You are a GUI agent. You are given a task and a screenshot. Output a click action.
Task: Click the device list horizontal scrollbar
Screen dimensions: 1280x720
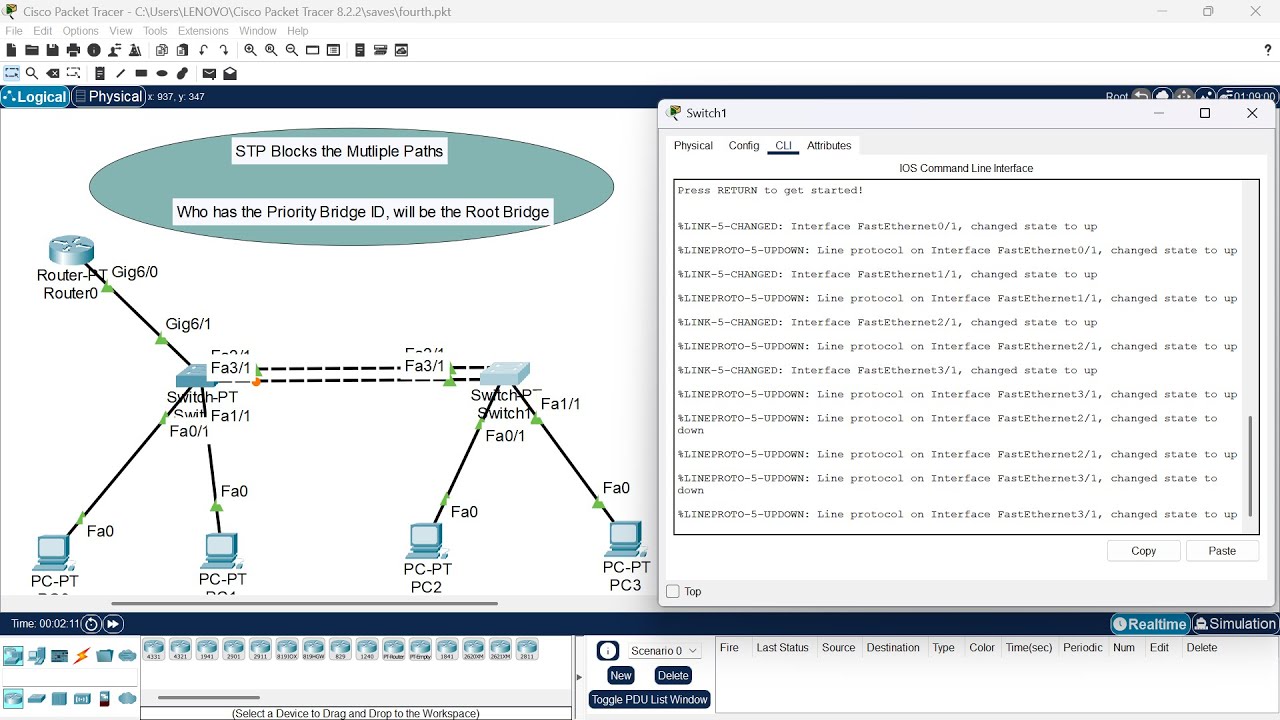(209, 698)
